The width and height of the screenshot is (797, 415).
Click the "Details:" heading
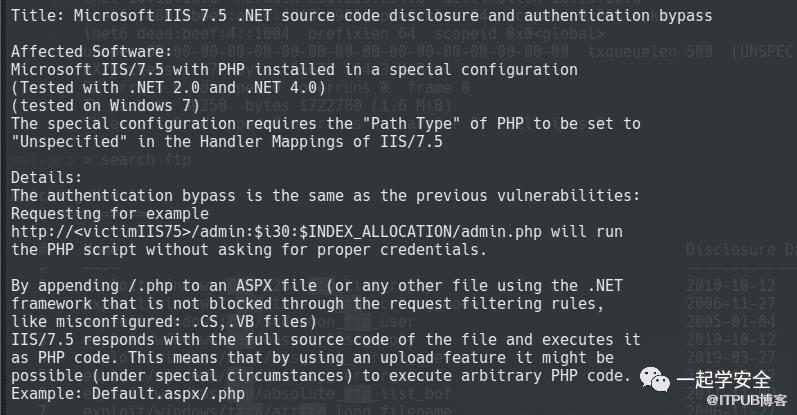tap(44, 176)
